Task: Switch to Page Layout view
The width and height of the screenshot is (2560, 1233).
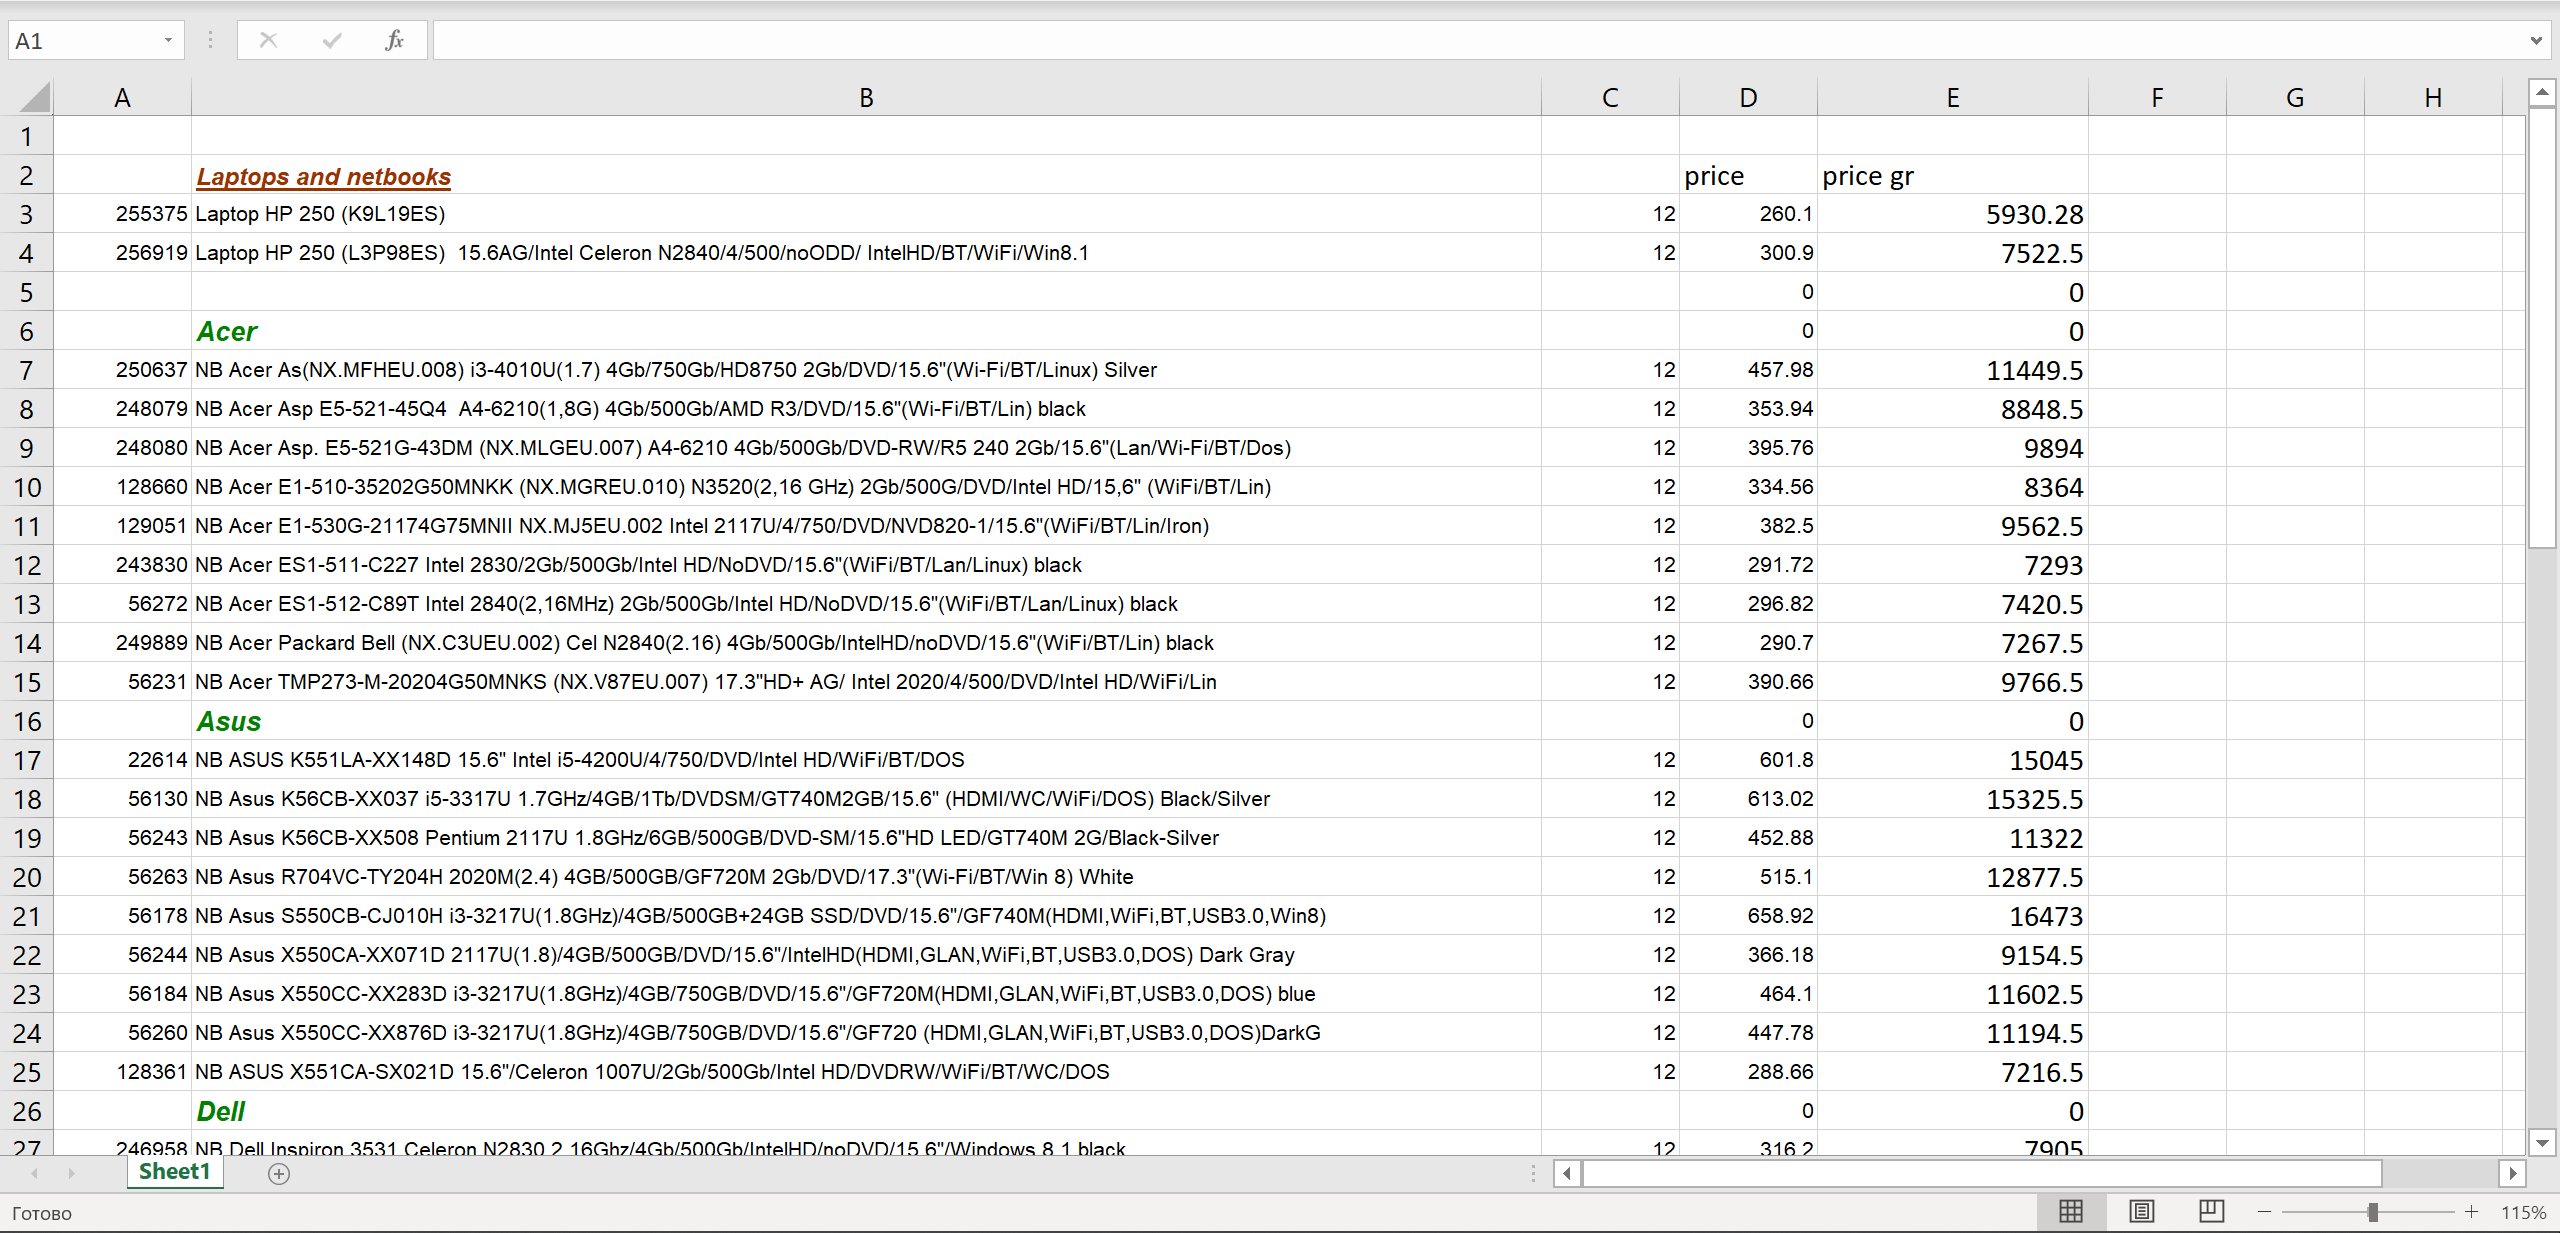Action: (2140, 1211)
